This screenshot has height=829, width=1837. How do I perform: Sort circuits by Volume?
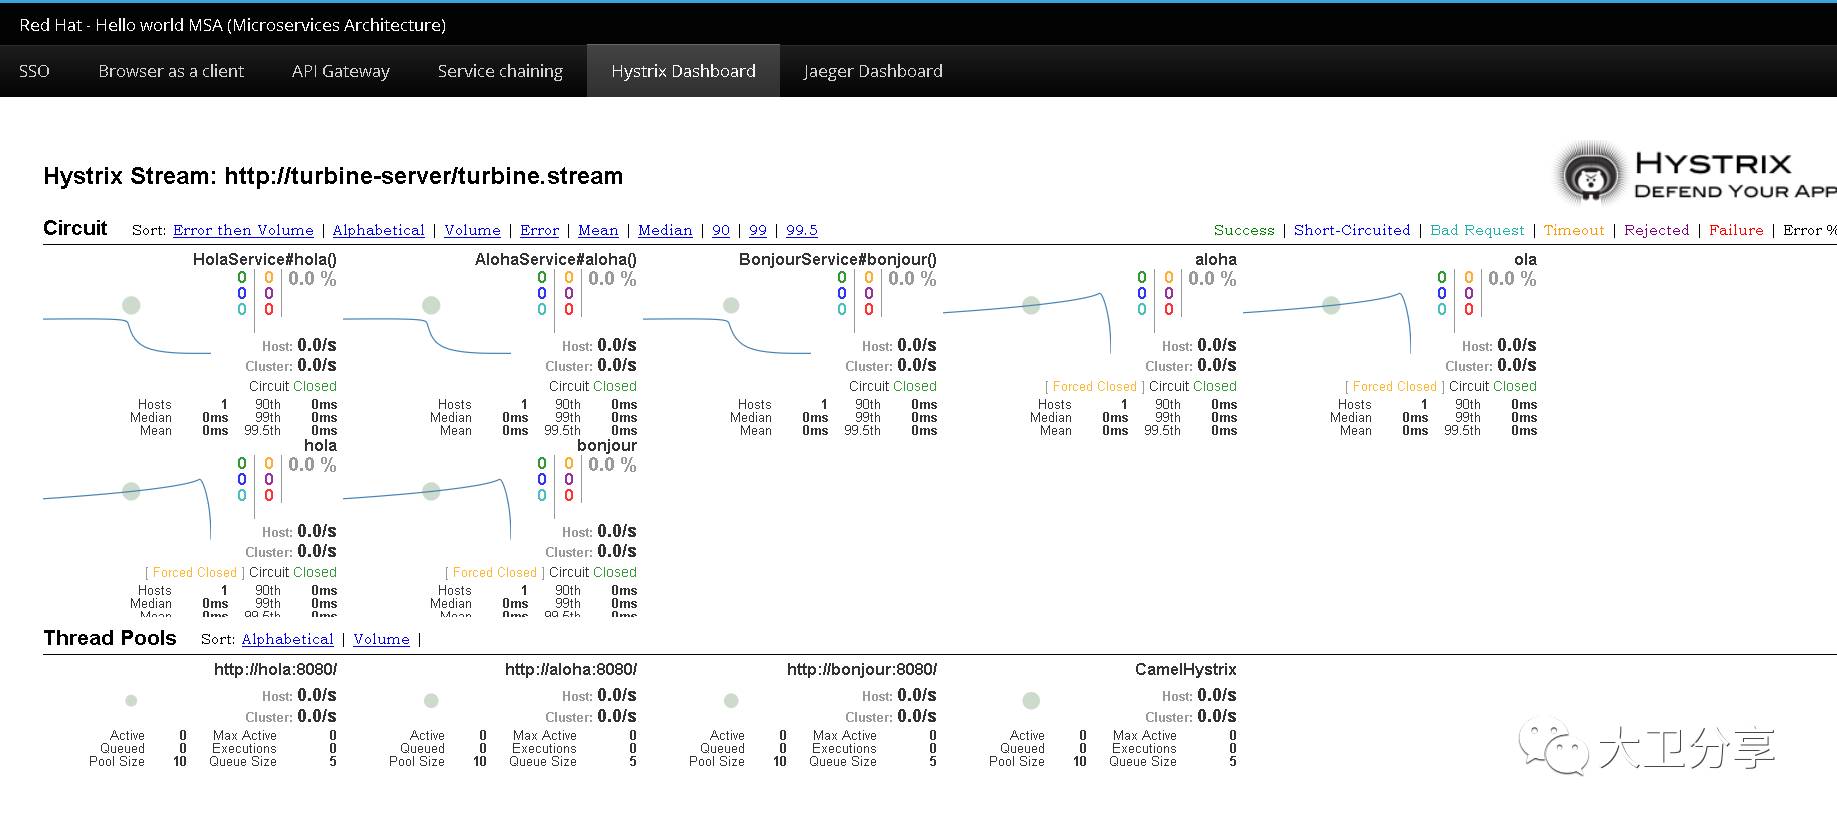(x=472, y=230)
